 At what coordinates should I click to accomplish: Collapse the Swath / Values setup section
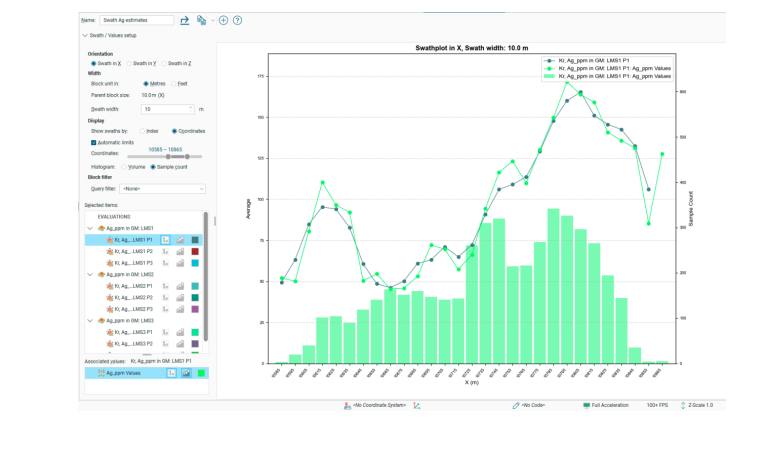85,35
